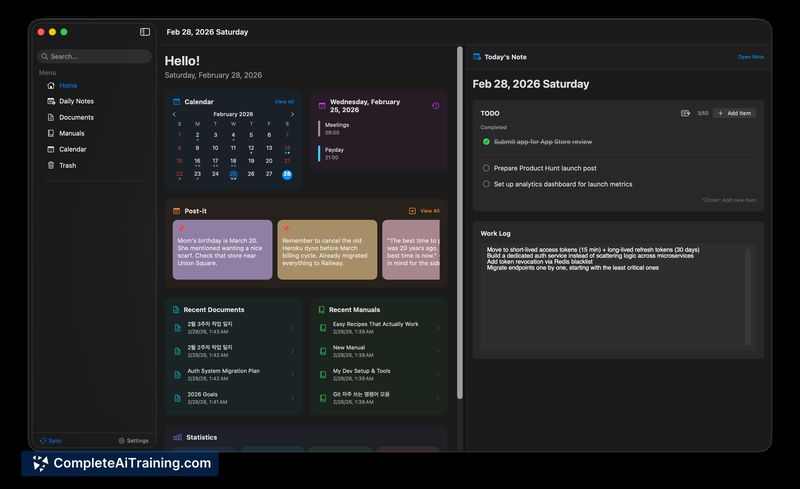The image size is (800, 489).
Task: Click the Settings label in the sidebar footer
Action: point(138,441)
